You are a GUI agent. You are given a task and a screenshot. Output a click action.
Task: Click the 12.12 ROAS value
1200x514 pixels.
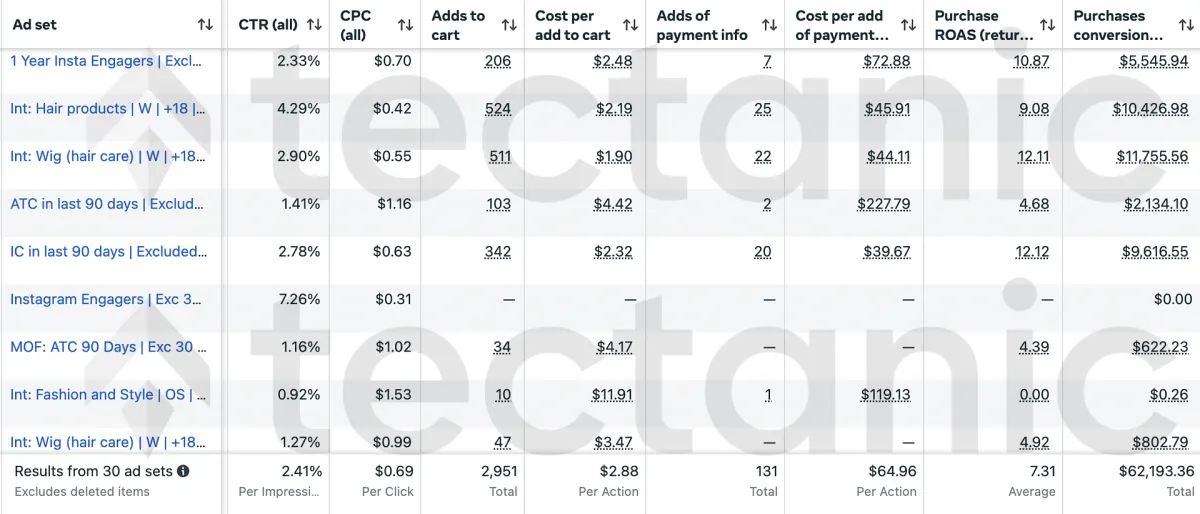pyautogui.click(x=1032, y=252)
